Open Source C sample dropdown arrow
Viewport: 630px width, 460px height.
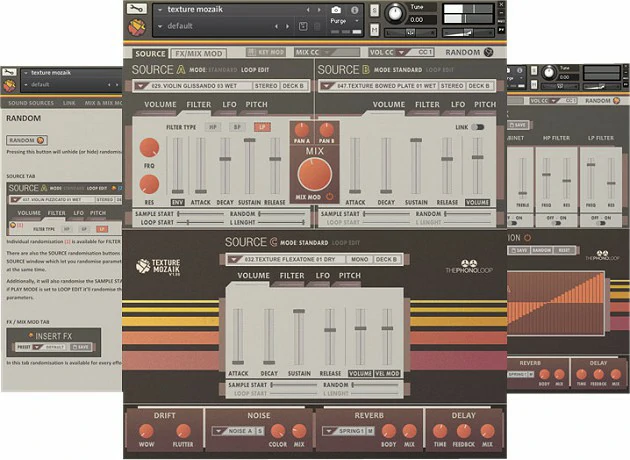coord(234,260)
